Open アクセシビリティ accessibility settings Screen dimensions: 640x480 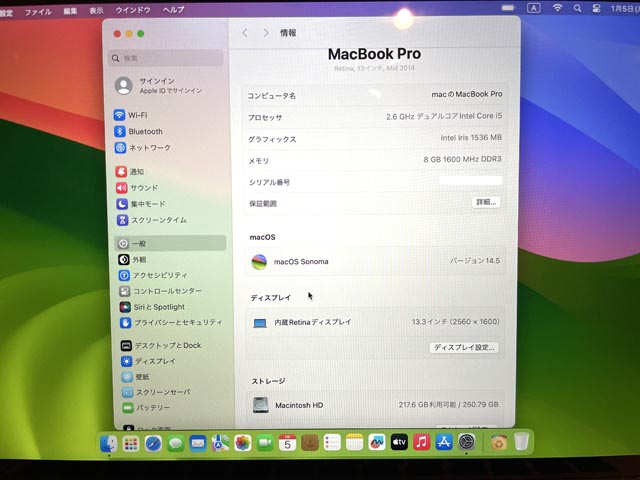pyautogui.click(x=160, y=275)
